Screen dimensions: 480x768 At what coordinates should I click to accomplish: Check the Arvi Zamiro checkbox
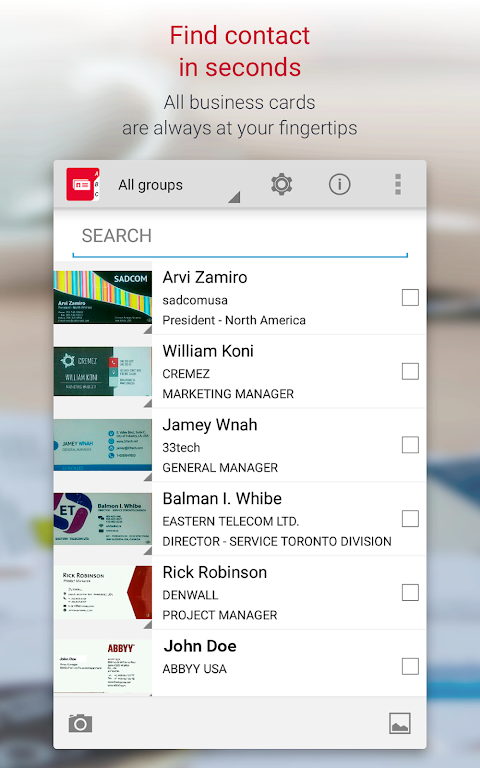[x=410, y=297]
